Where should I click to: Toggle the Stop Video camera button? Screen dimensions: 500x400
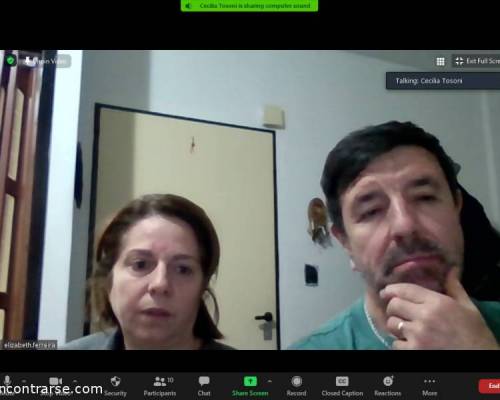tap(55, 381)
